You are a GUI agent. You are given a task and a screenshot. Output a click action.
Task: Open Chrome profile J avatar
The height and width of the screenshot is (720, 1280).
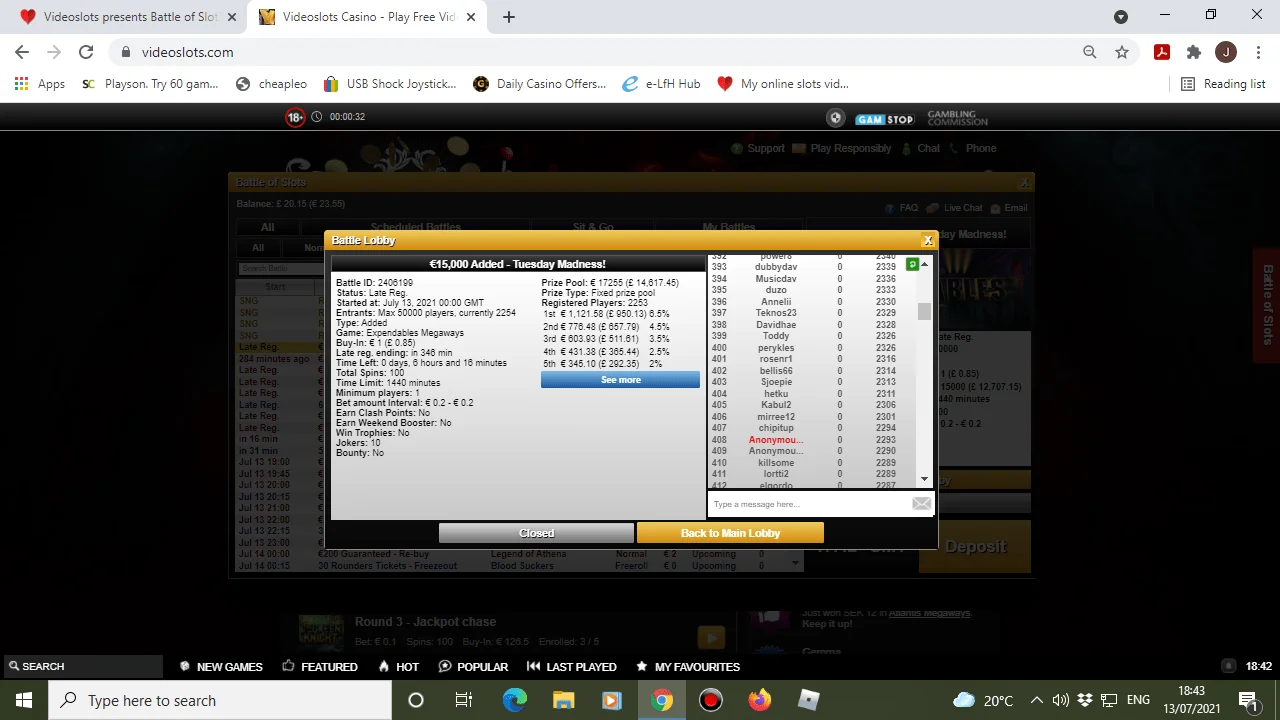(x=1226, y=52)
